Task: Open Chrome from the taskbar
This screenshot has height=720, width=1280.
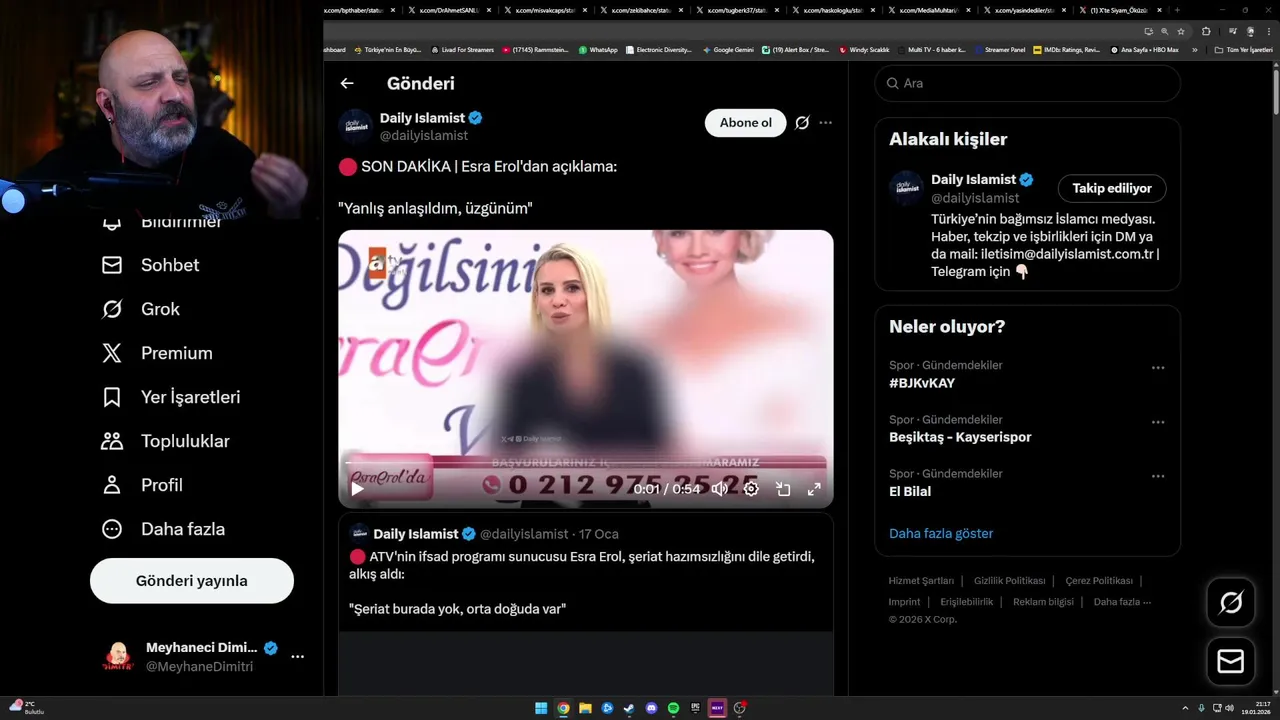Action: pos(563,708)
